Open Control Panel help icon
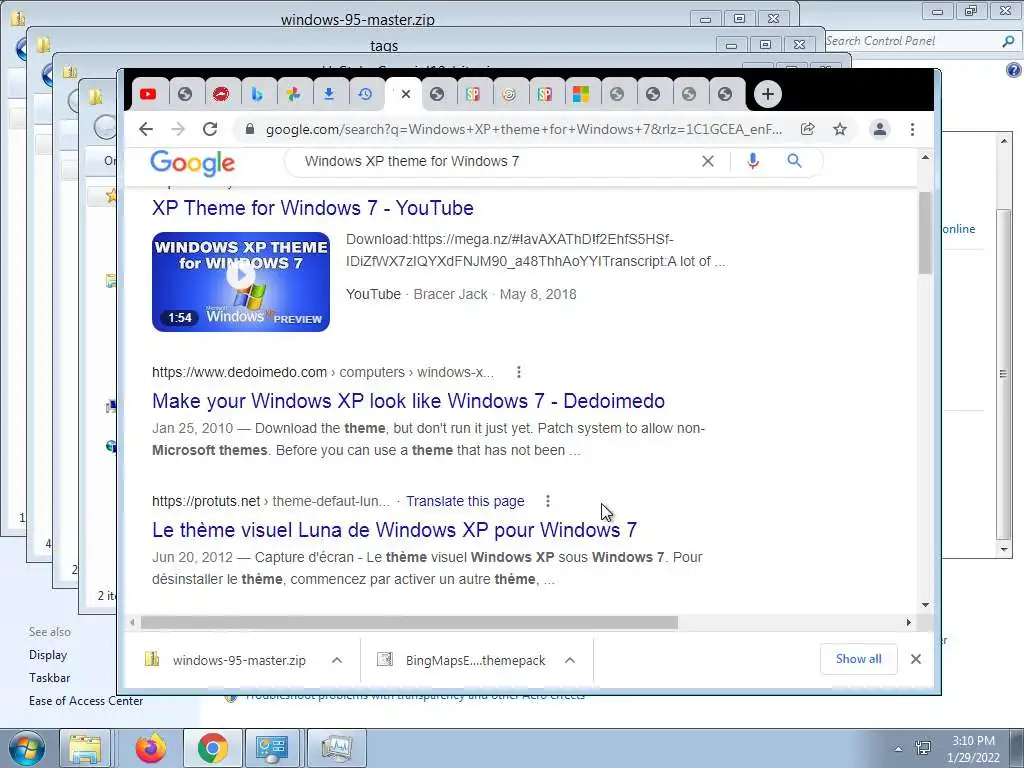Screen dimensions: 1024x768 (1014, 70)
